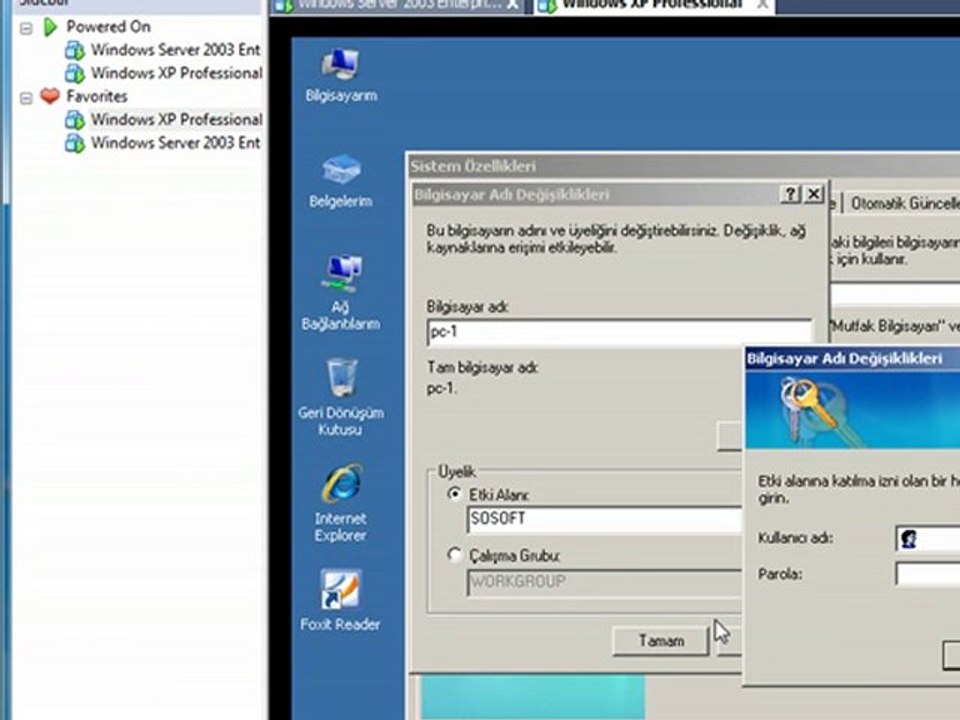Screen dimensions: 960x720
Task: Click help question mark button in dialog
Action: tap(790, 195)
